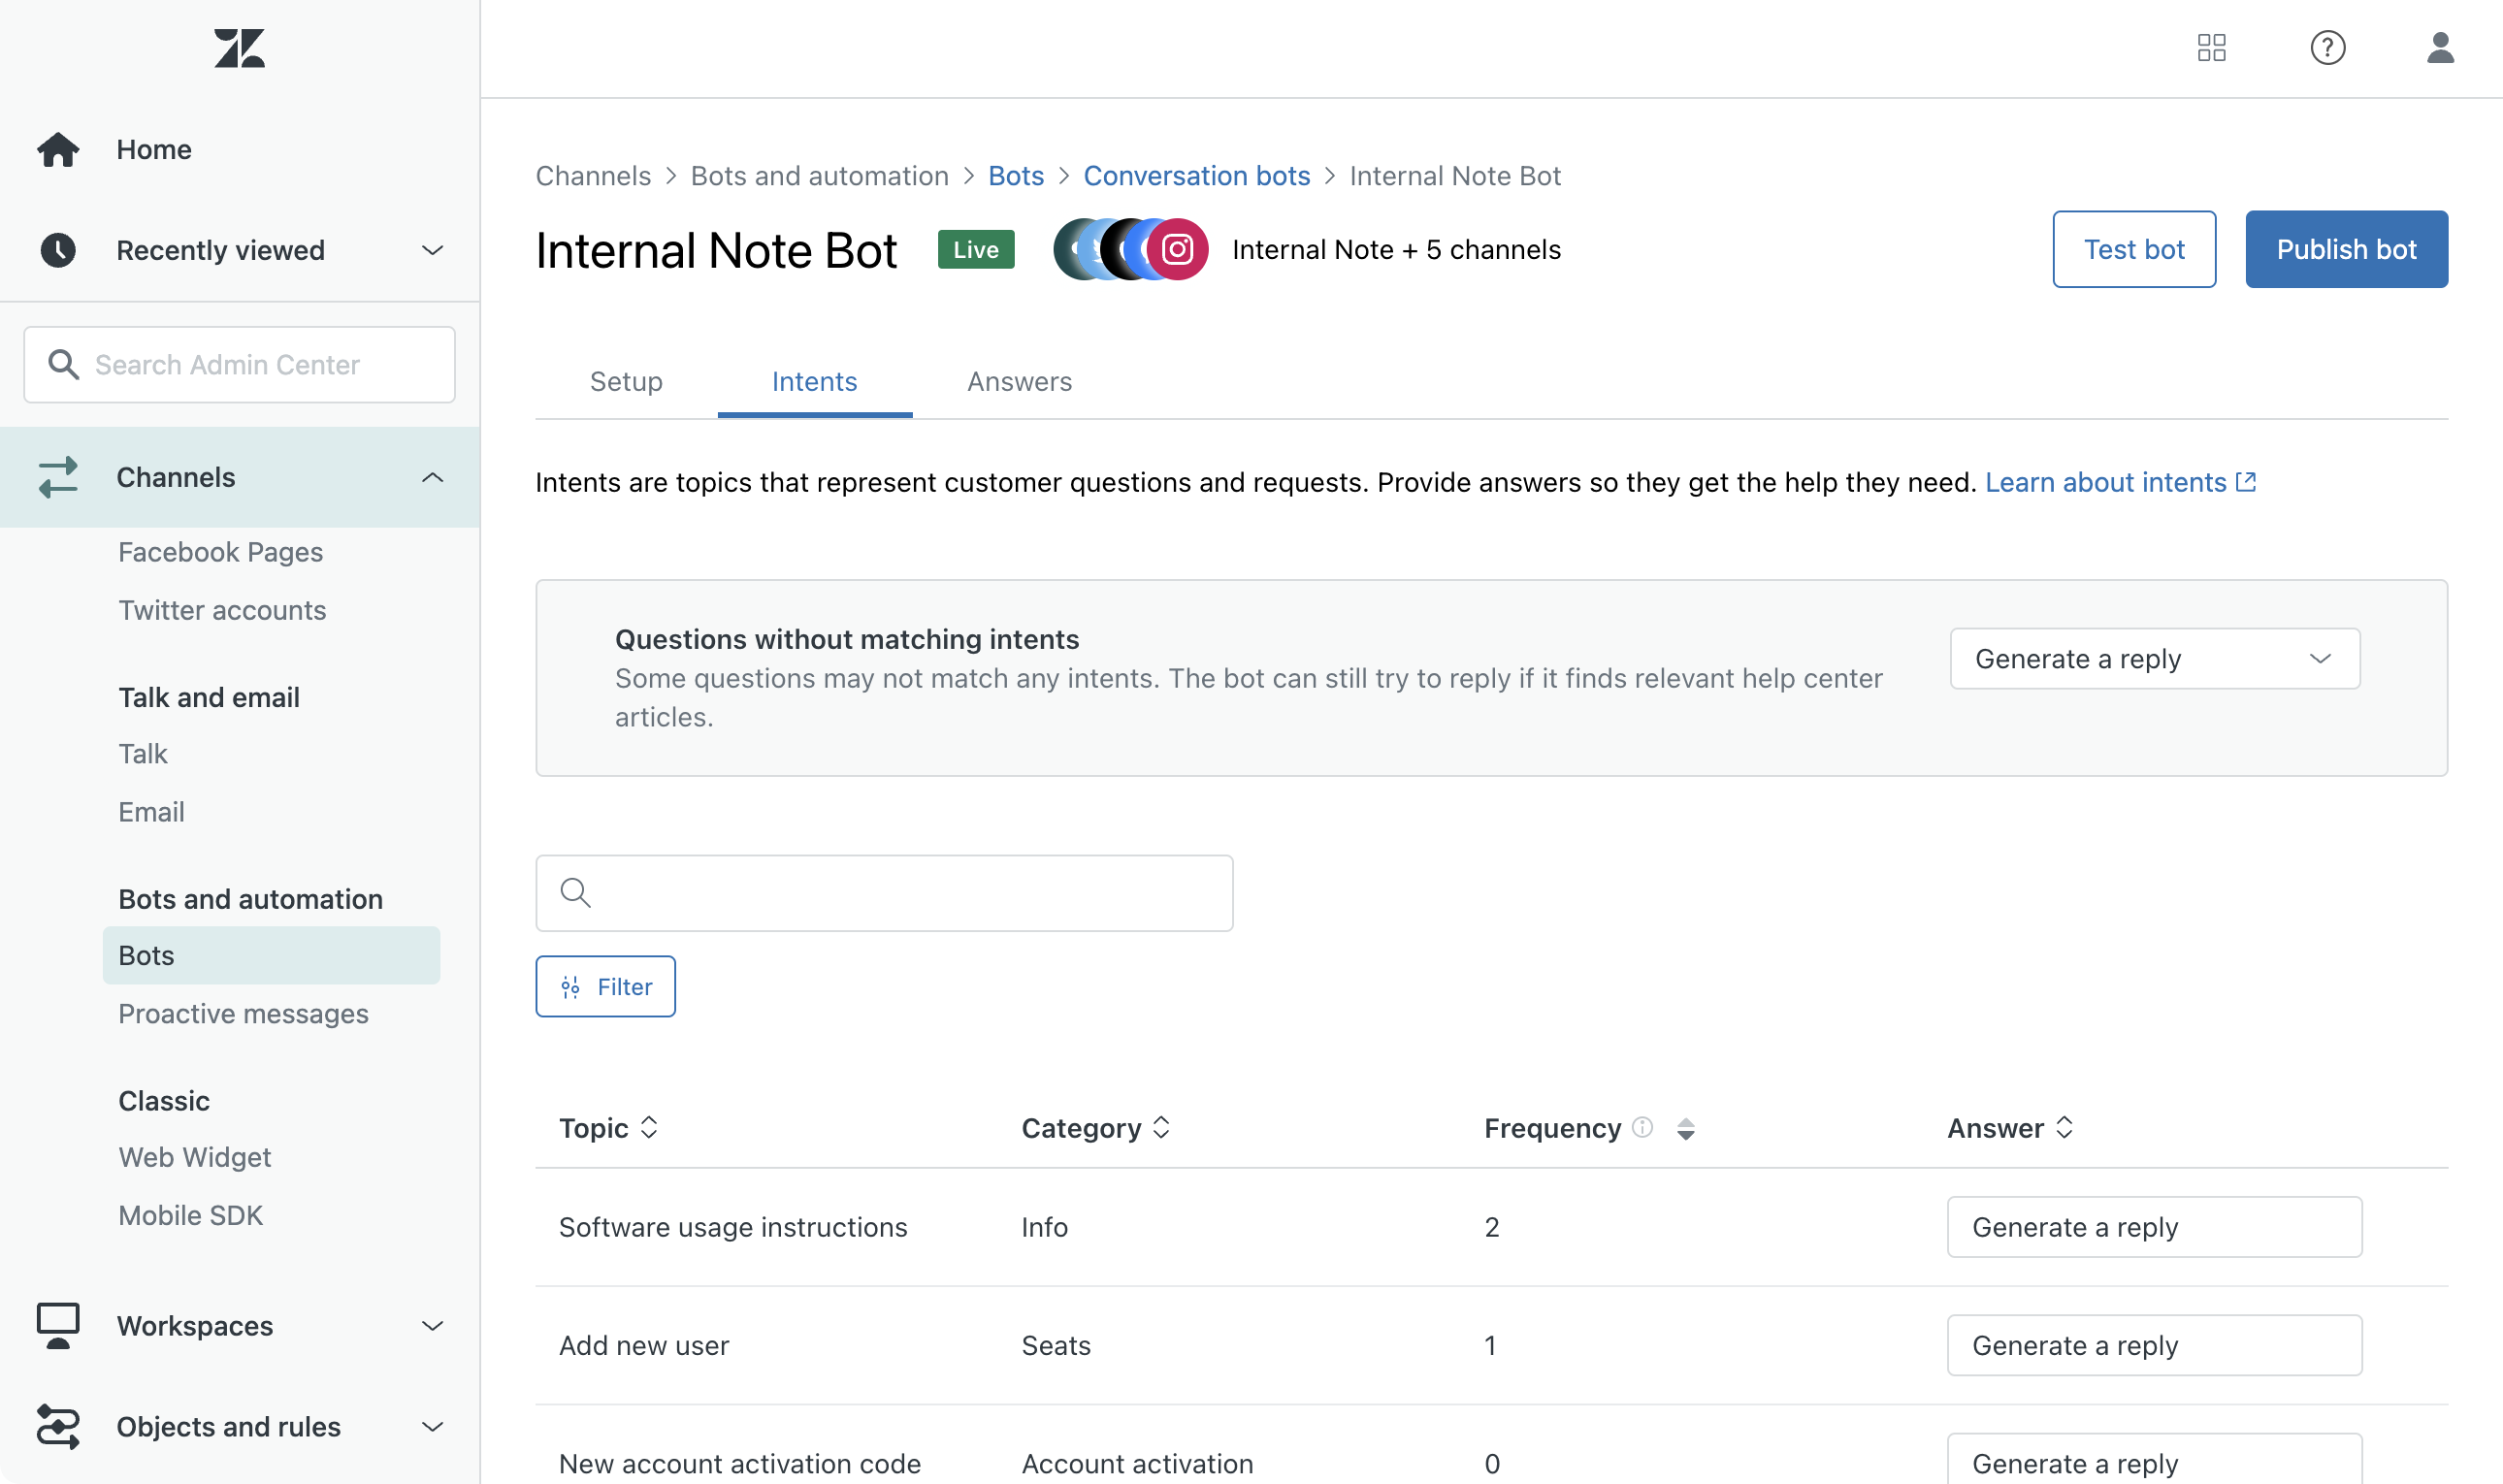This screenshot has height=1484, width=2503.
Task: Open the unmatched questions reply dropdown
Action: [2154, 659]
